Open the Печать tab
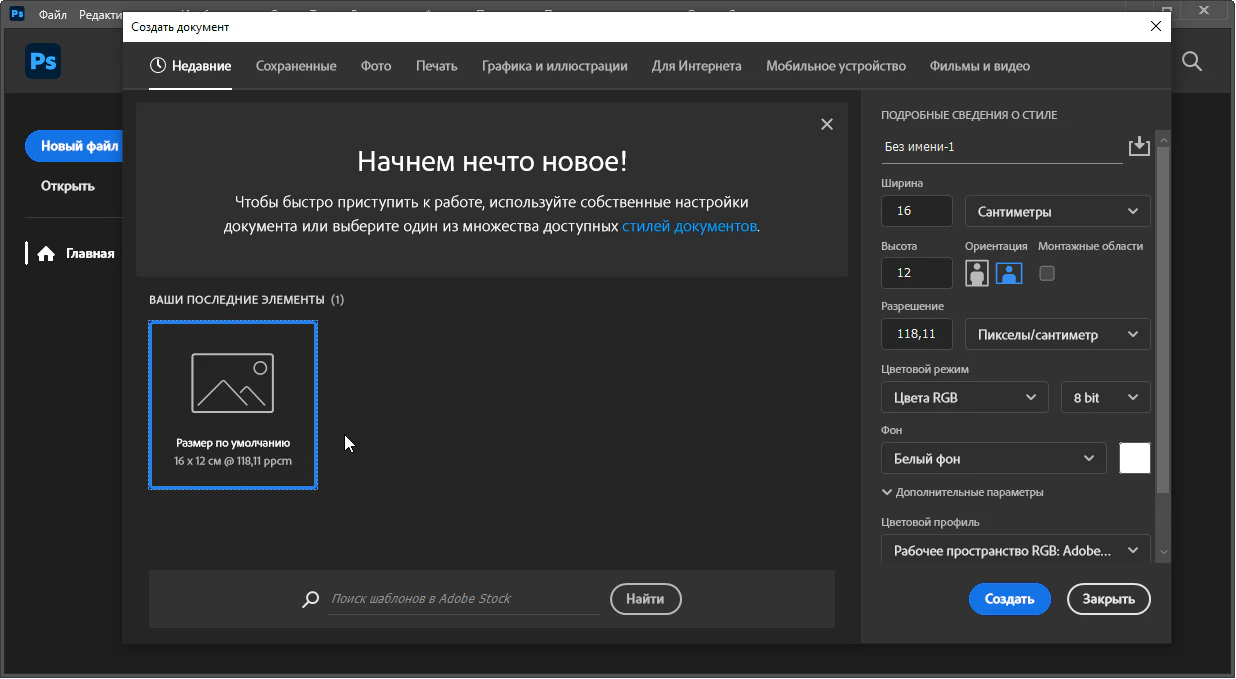 point(436,66)
